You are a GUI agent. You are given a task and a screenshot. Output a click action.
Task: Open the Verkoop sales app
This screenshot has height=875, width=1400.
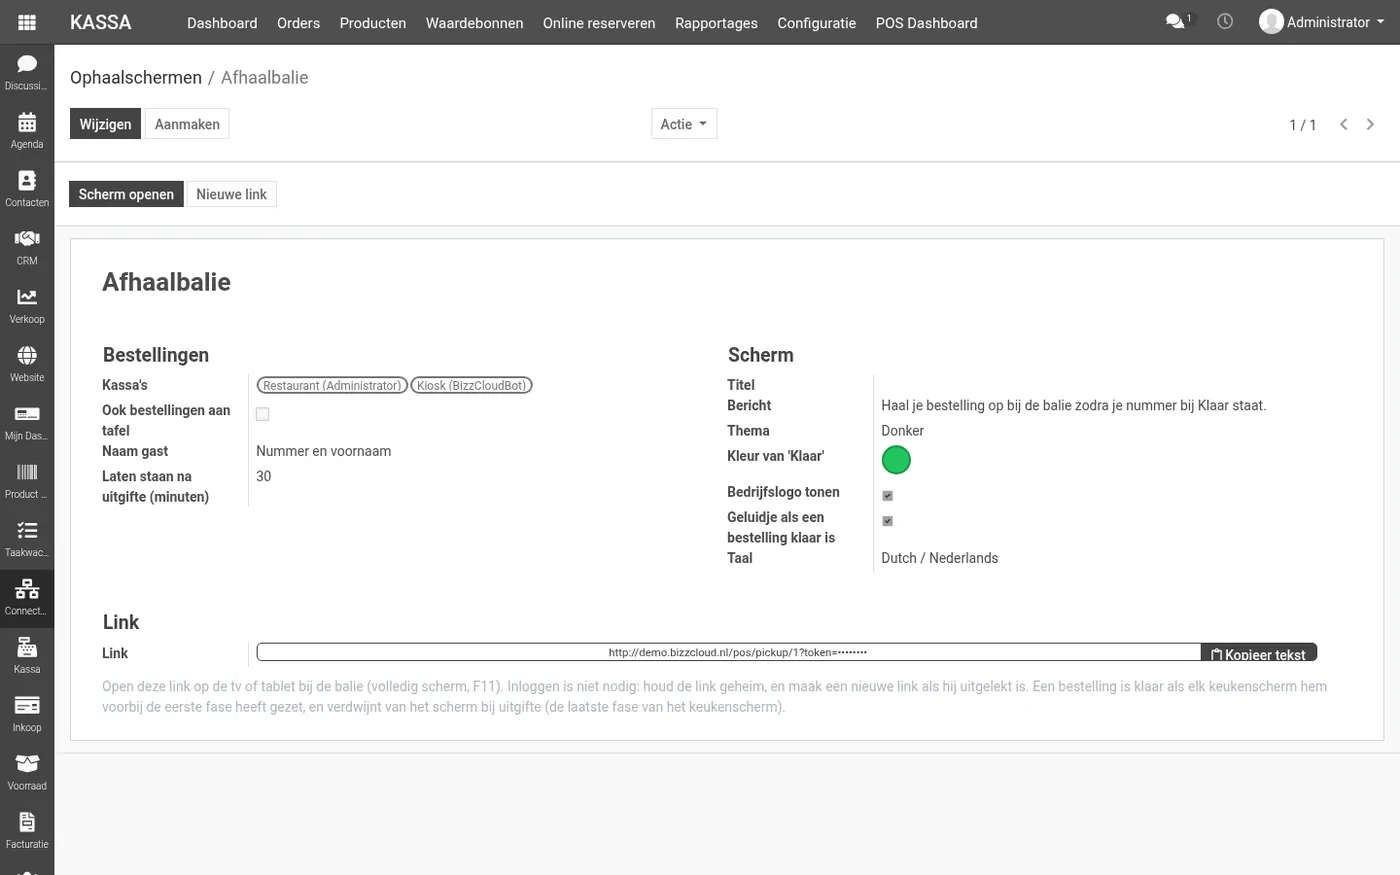click(27, 306)
